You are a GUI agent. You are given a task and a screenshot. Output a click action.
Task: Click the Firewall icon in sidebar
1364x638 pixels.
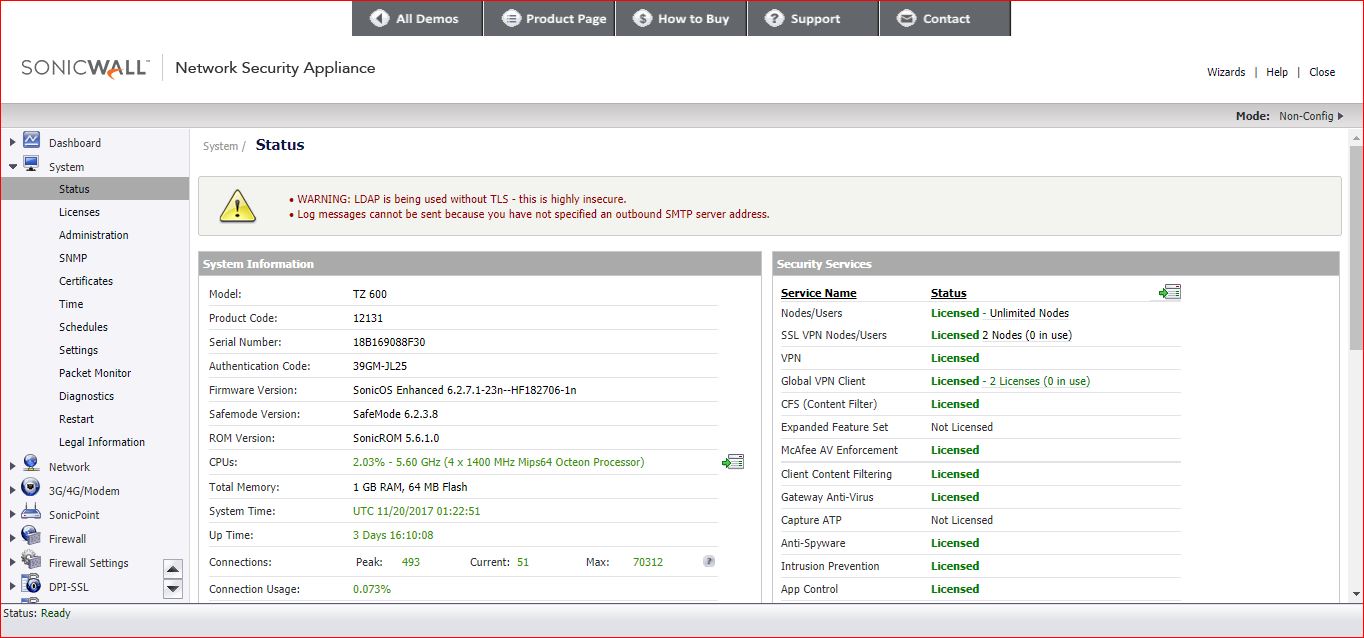coord(31,537)
